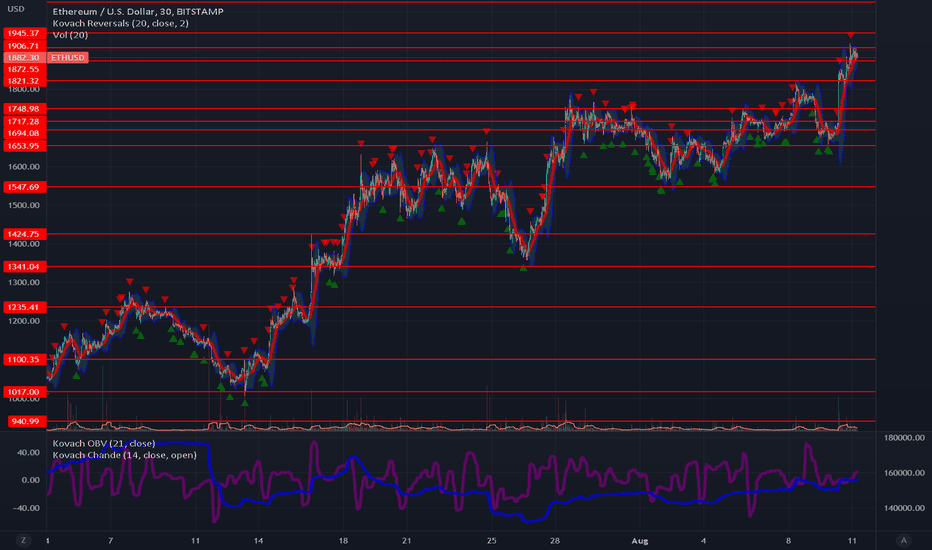Click date 7 on the time axis
This screenshot has width=932, height=550.
point(110,540)
